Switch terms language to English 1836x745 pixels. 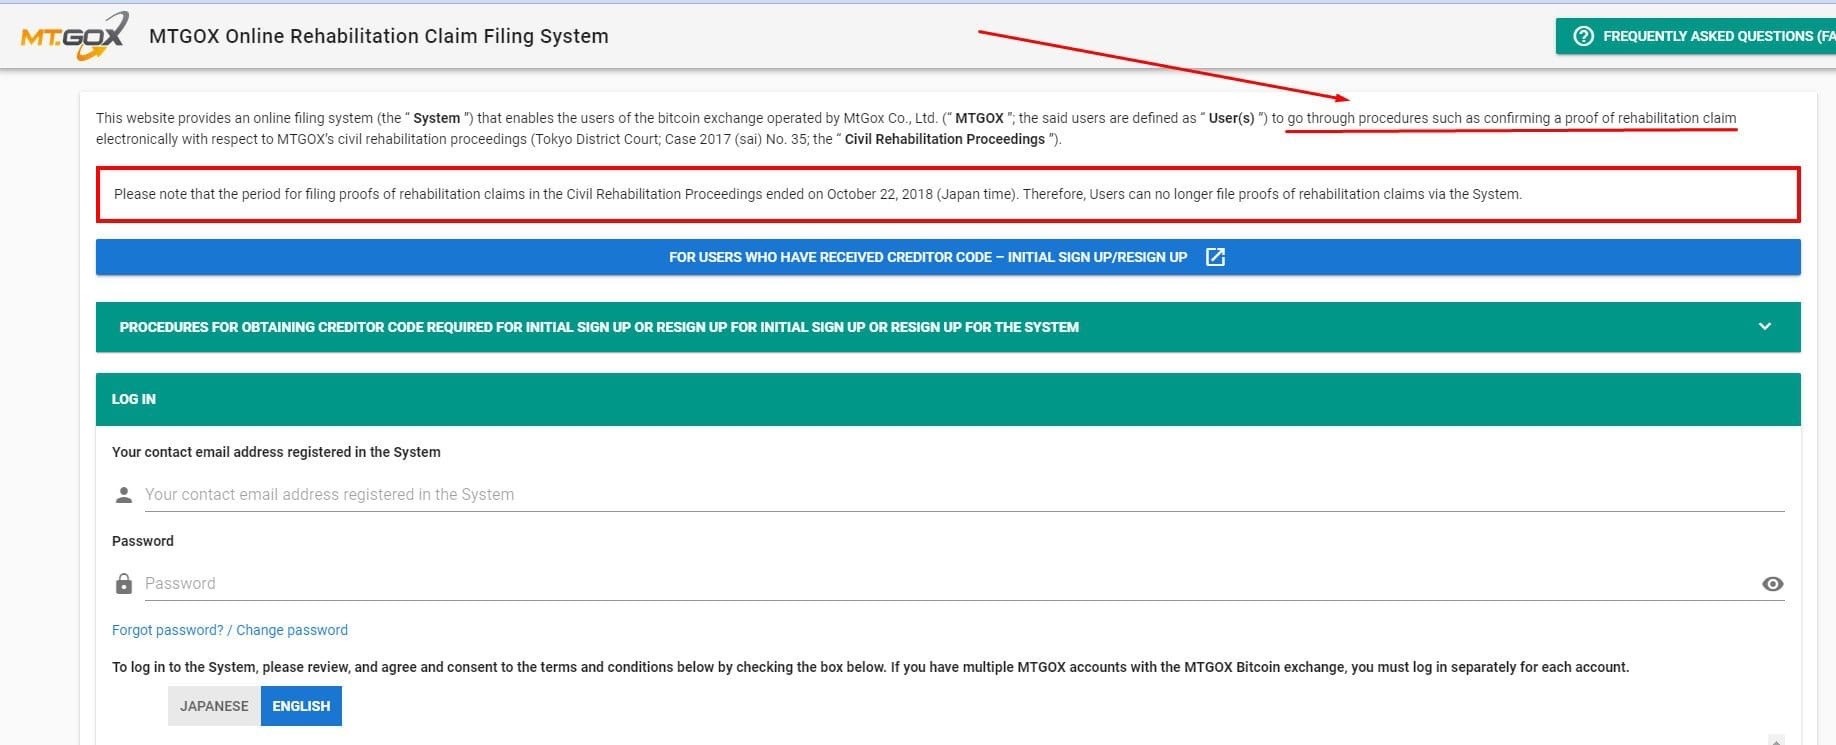(301, 706)
